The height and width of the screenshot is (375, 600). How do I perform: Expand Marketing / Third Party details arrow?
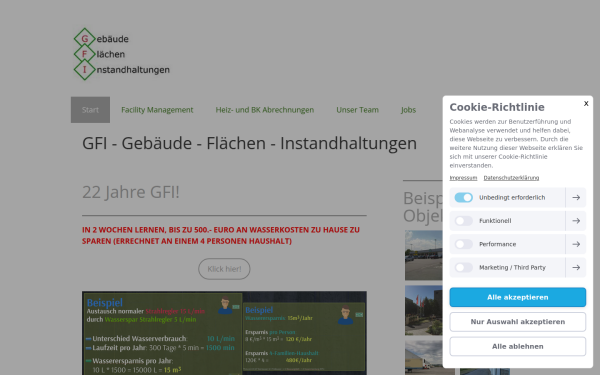click(576, 267)
